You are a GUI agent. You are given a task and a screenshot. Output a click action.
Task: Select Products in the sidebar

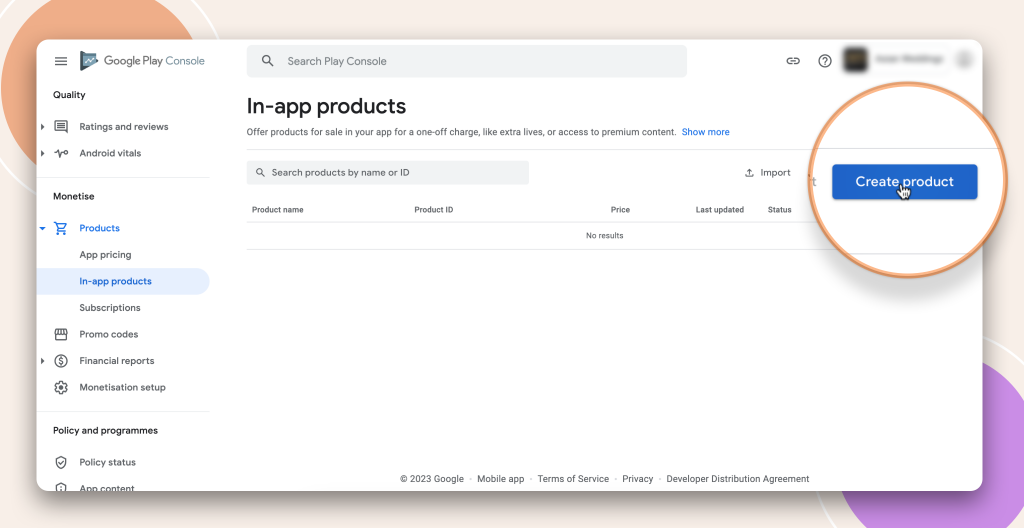point(99,228)
